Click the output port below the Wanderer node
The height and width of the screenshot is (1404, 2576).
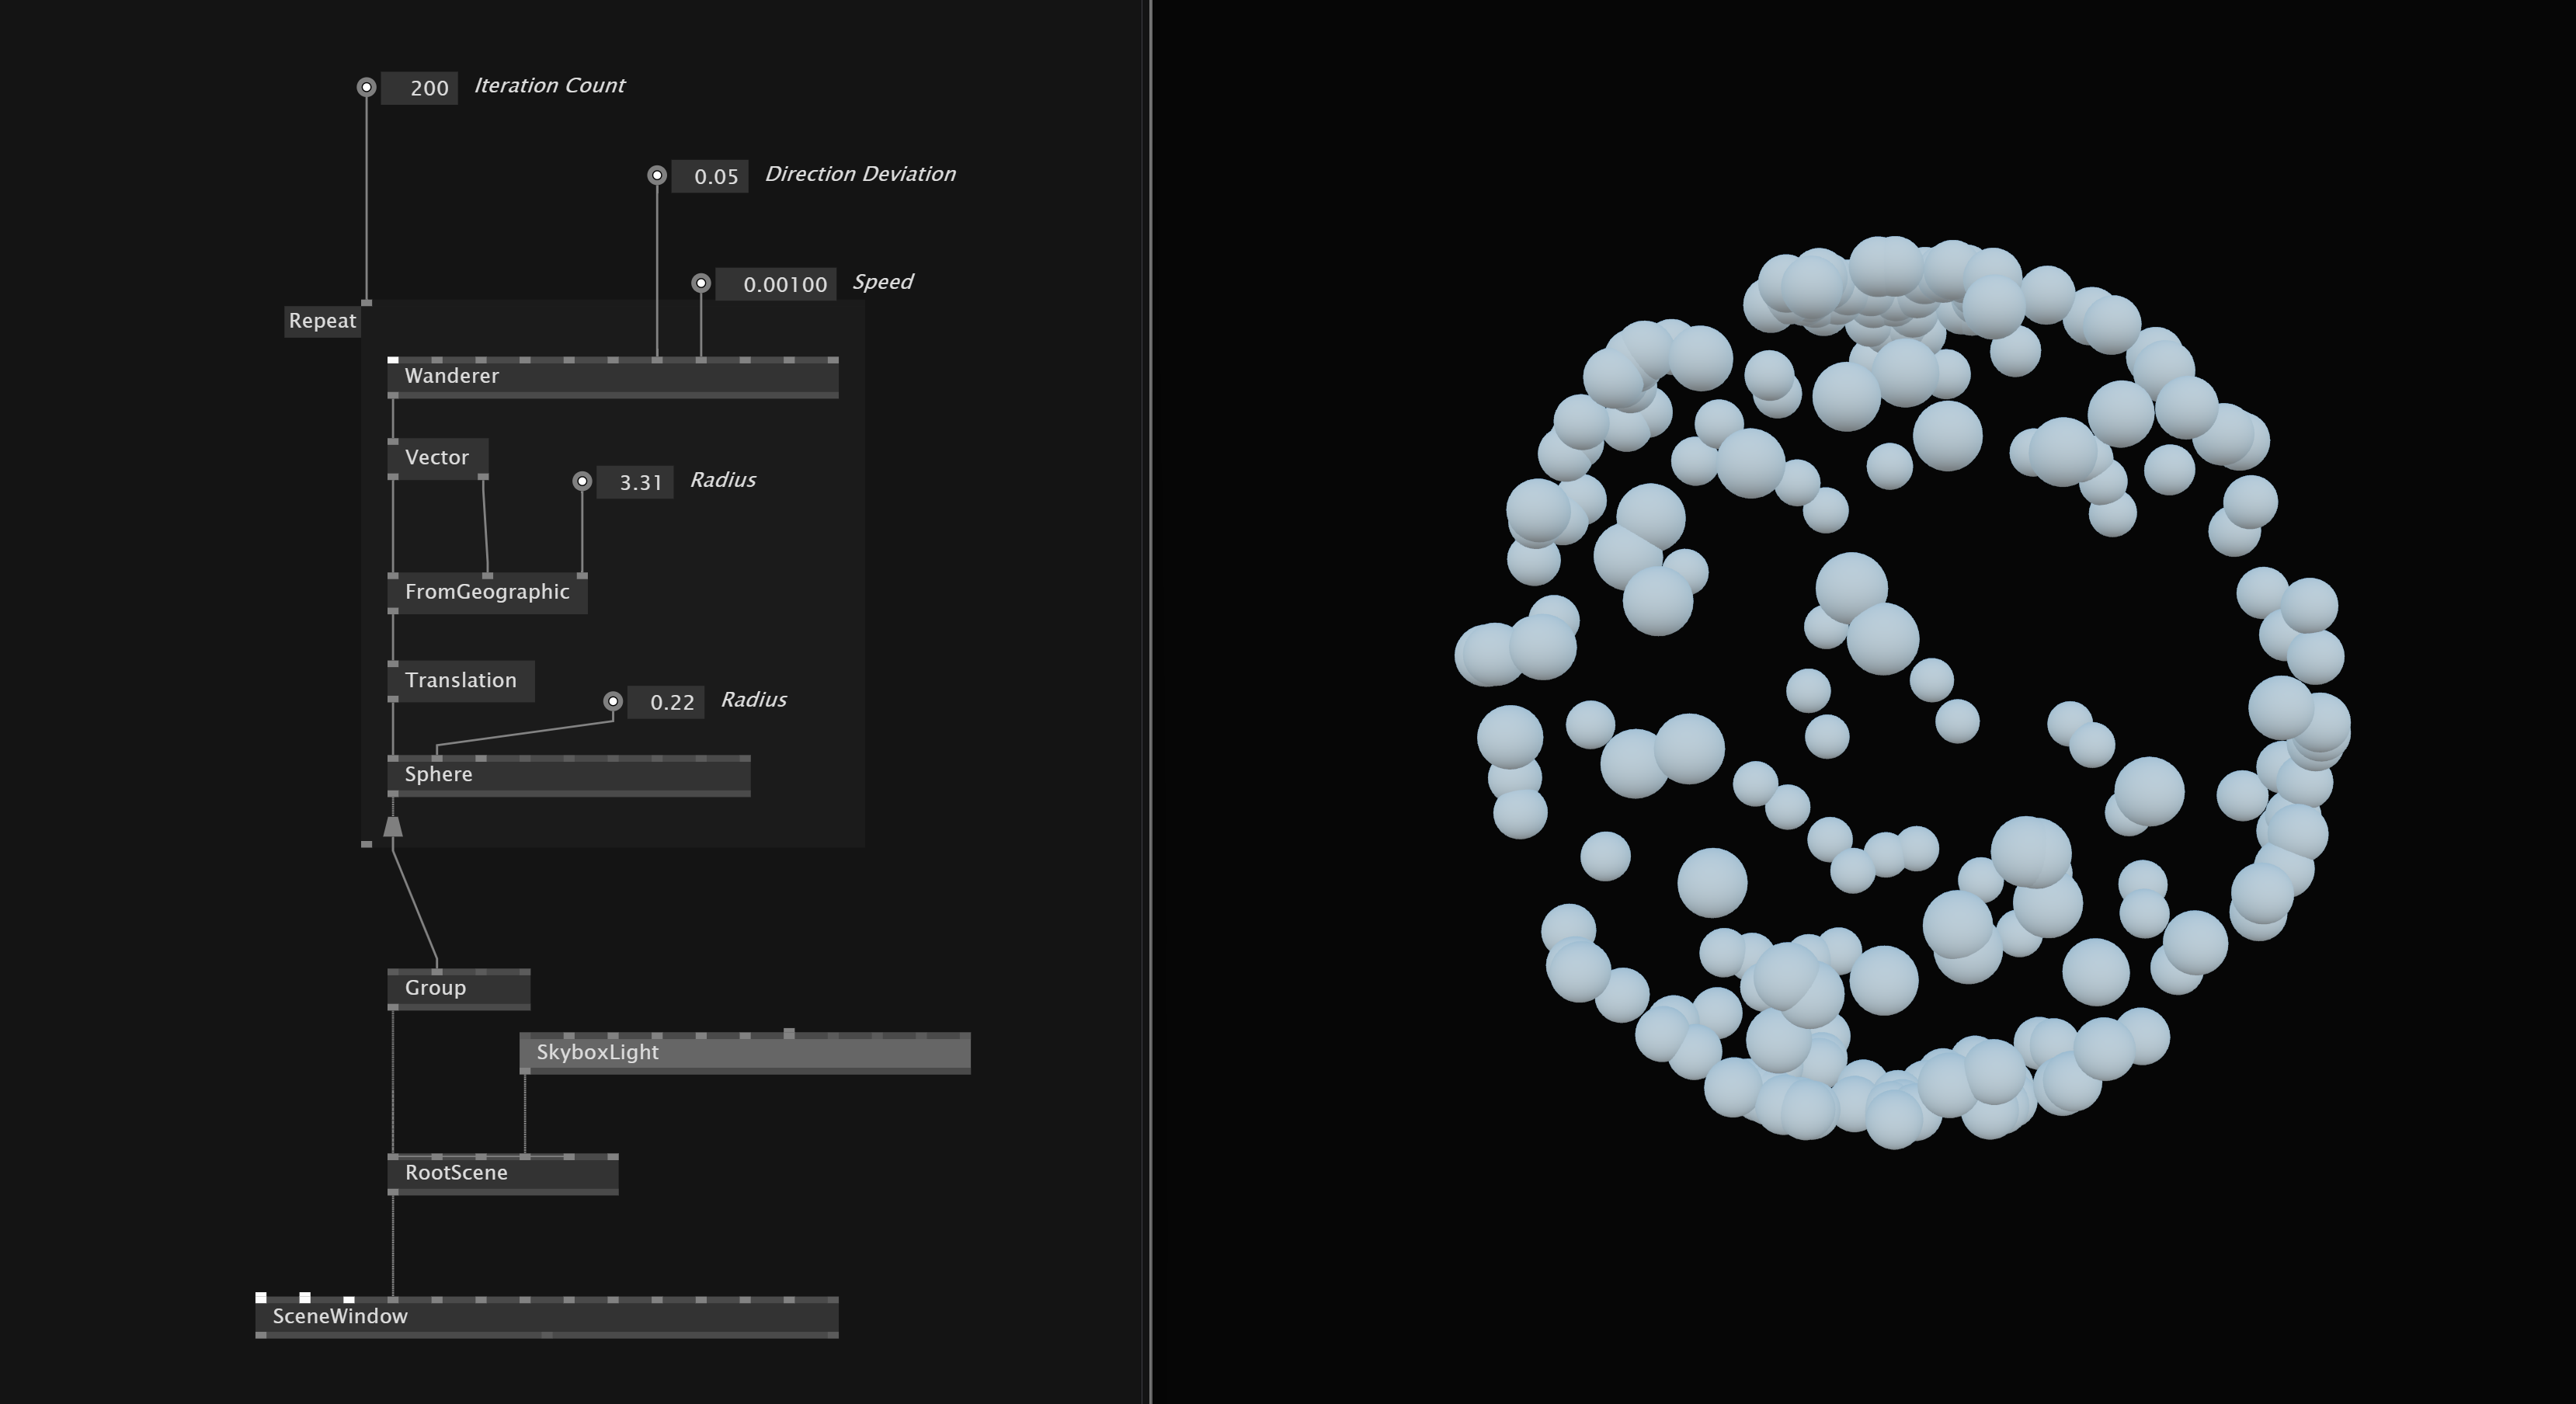coord(393,395)
